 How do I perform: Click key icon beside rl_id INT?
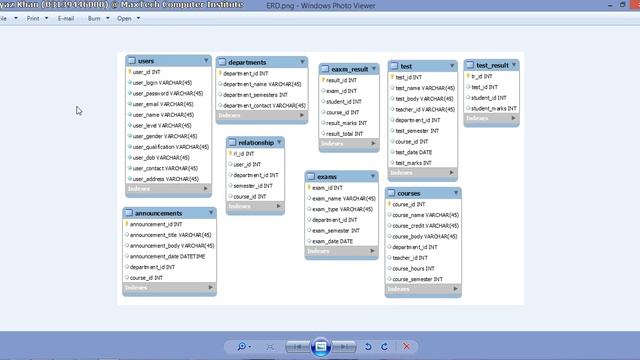[x=231, y=153]
